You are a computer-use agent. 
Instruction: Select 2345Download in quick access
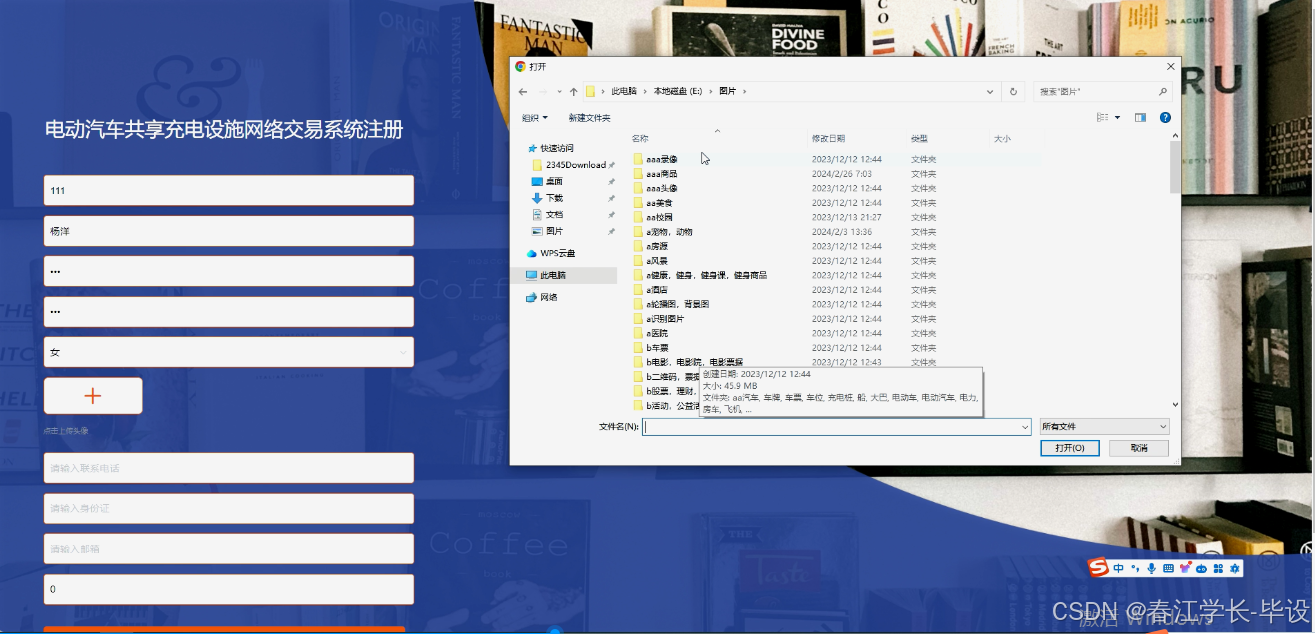[x=575, y=165]
